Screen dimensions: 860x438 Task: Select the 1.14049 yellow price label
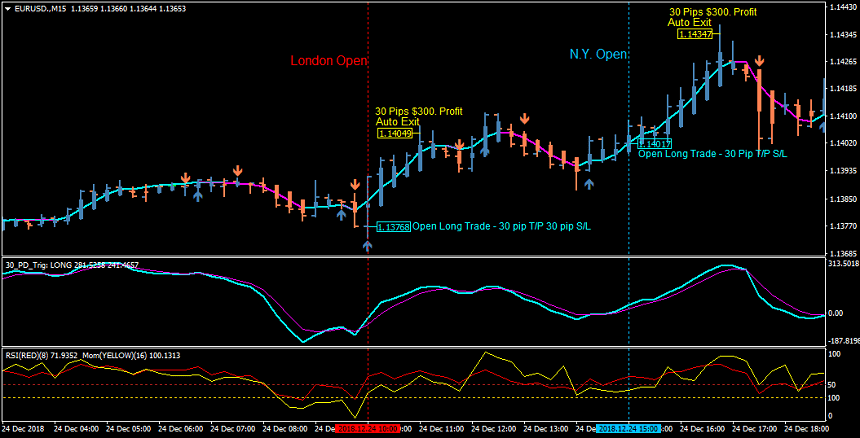coord(395,133)
